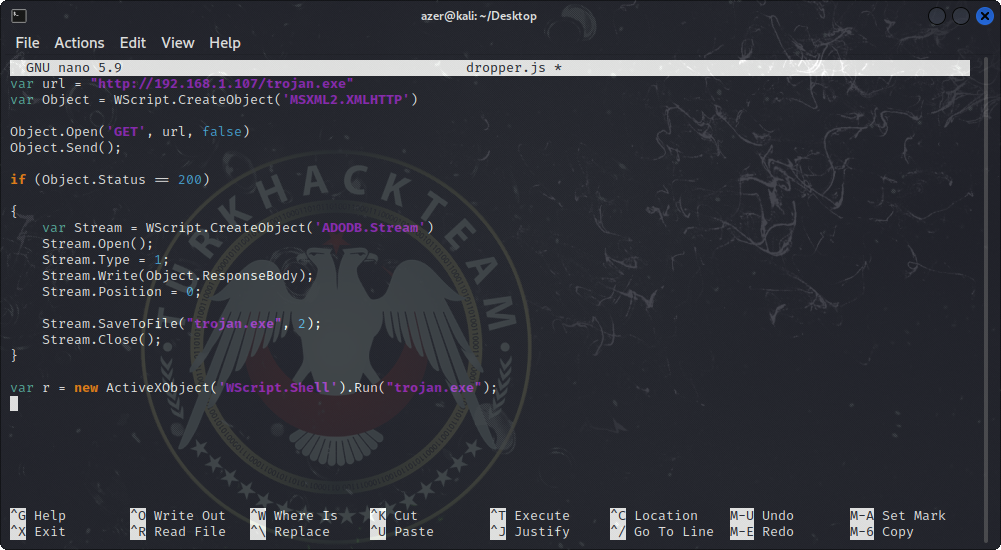Click the Stream.Type = 1; line
This screenshot has width=1001, height=550.
pos(105,260)
